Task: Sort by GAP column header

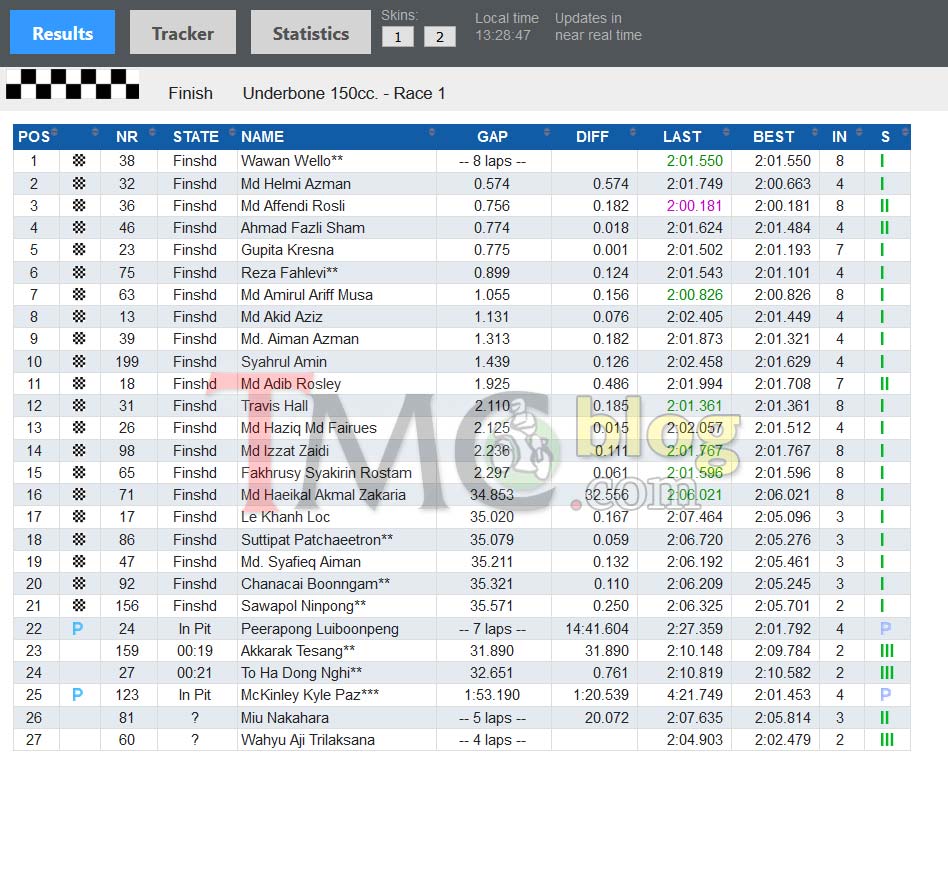Action: point(492,137)
